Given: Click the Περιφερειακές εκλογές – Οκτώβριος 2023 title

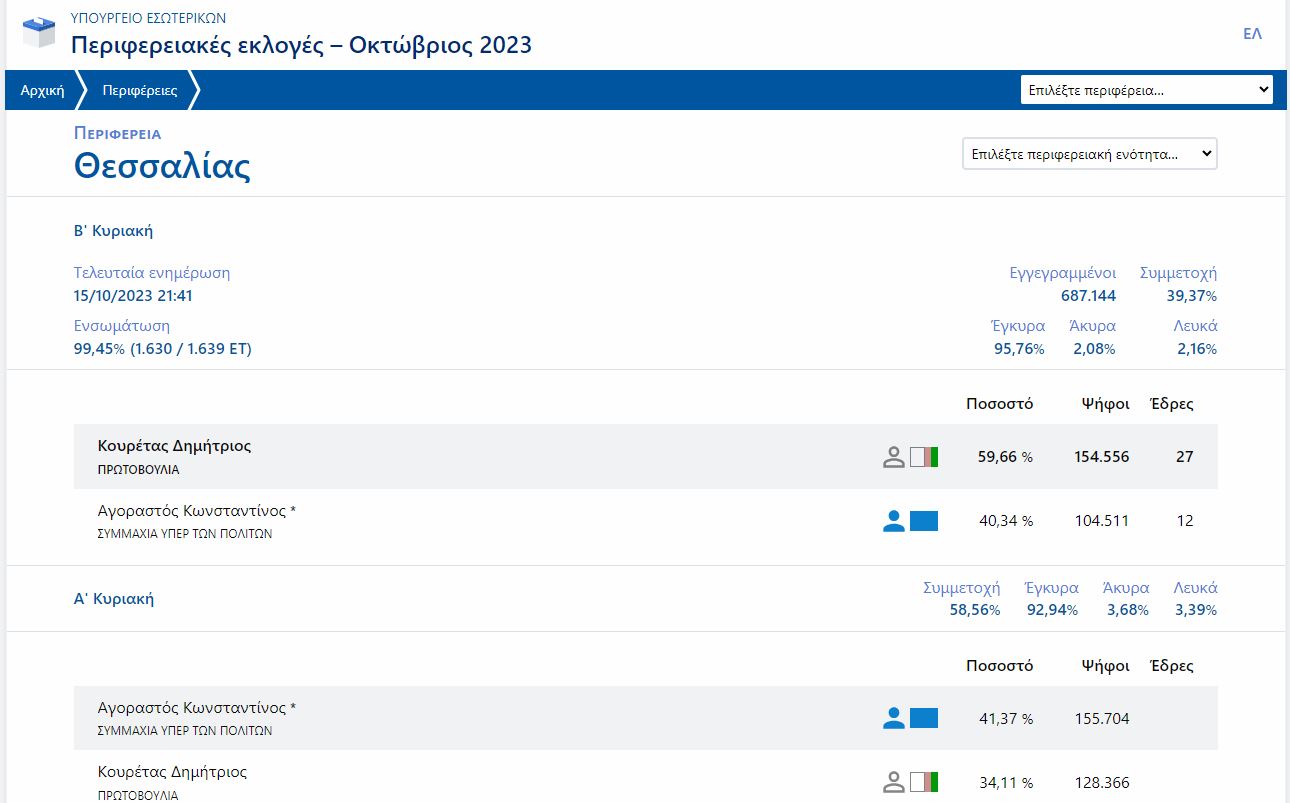Looking at the screenshot, I should (301, 45).
